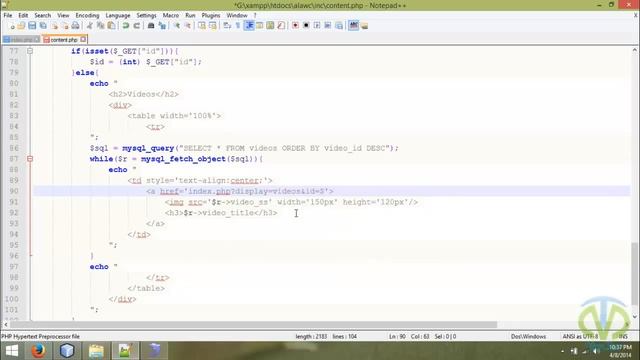Click the vertical scrollbar down arrow
The image size is (640, 360).
click(635, 316)
